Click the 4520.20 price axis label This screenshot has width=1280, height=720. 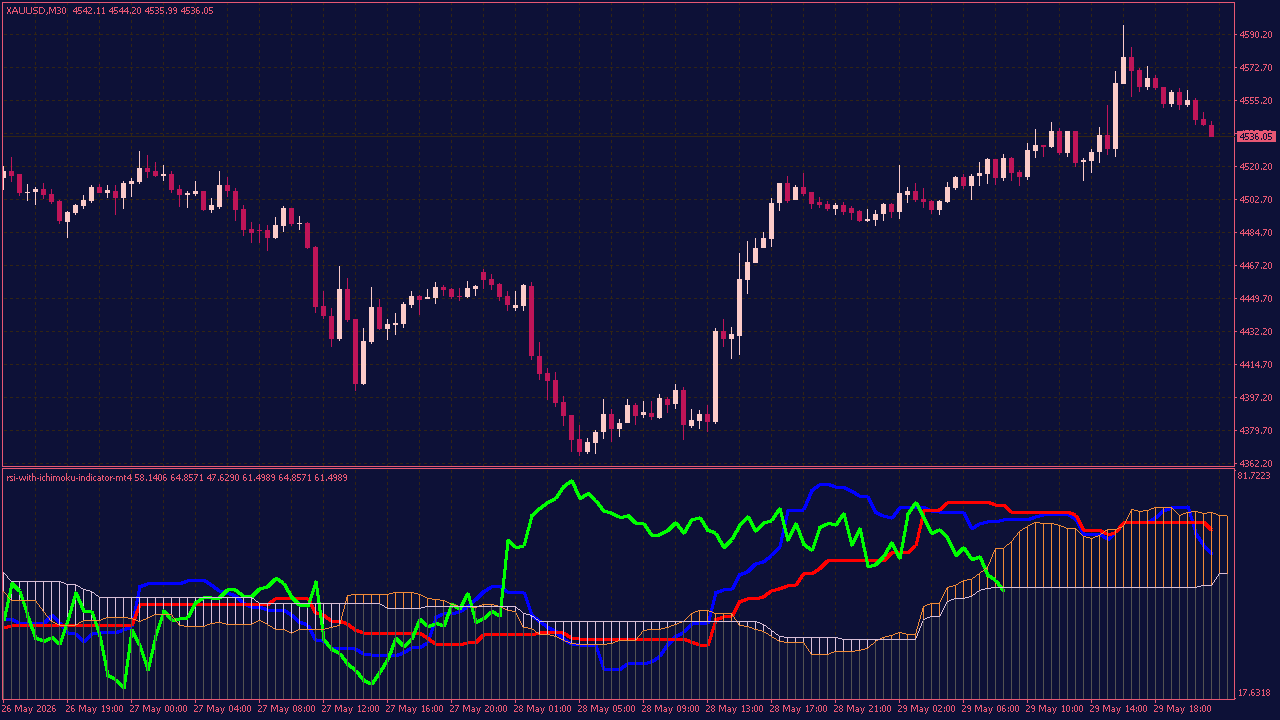pyautogui.click(x=1255, y=167)
